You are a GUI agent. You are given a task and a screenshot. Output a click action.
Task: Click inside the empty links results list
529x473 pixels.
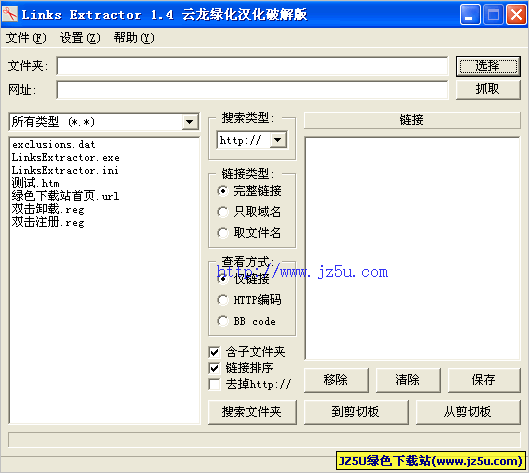click(412, 248)
